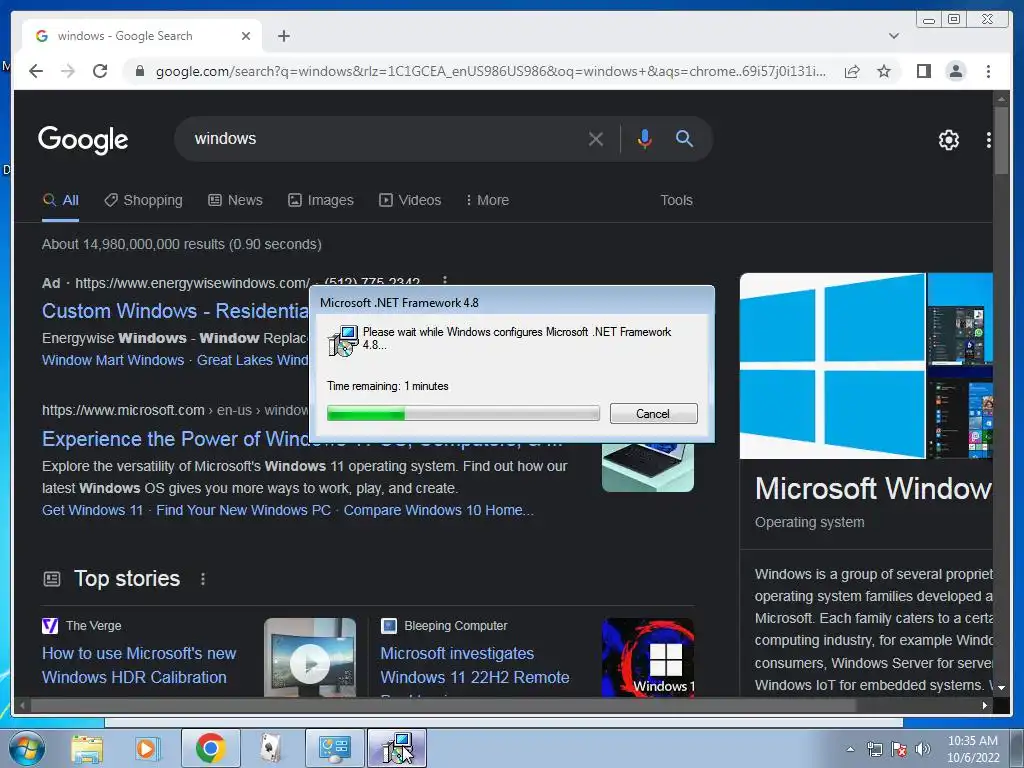Open the Window Mart Windows link

point(113,360)
